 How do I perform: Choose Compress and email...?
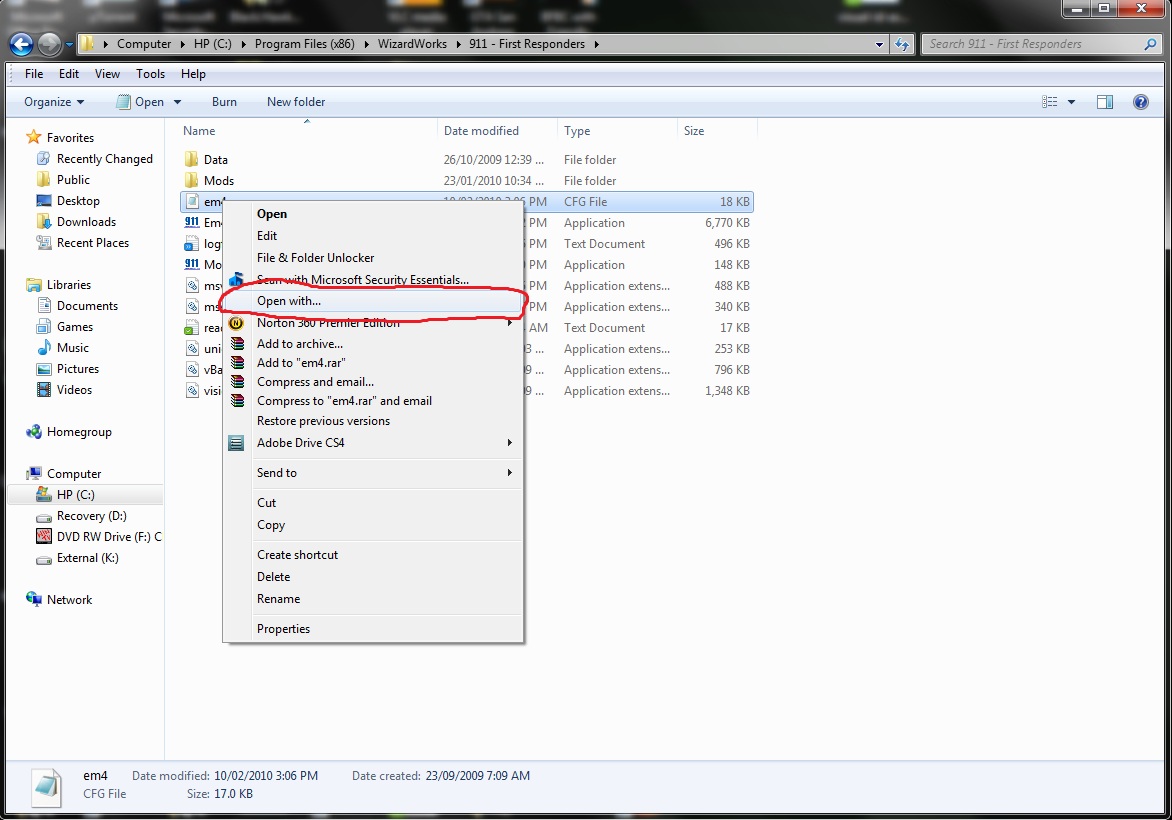(374, 382)
